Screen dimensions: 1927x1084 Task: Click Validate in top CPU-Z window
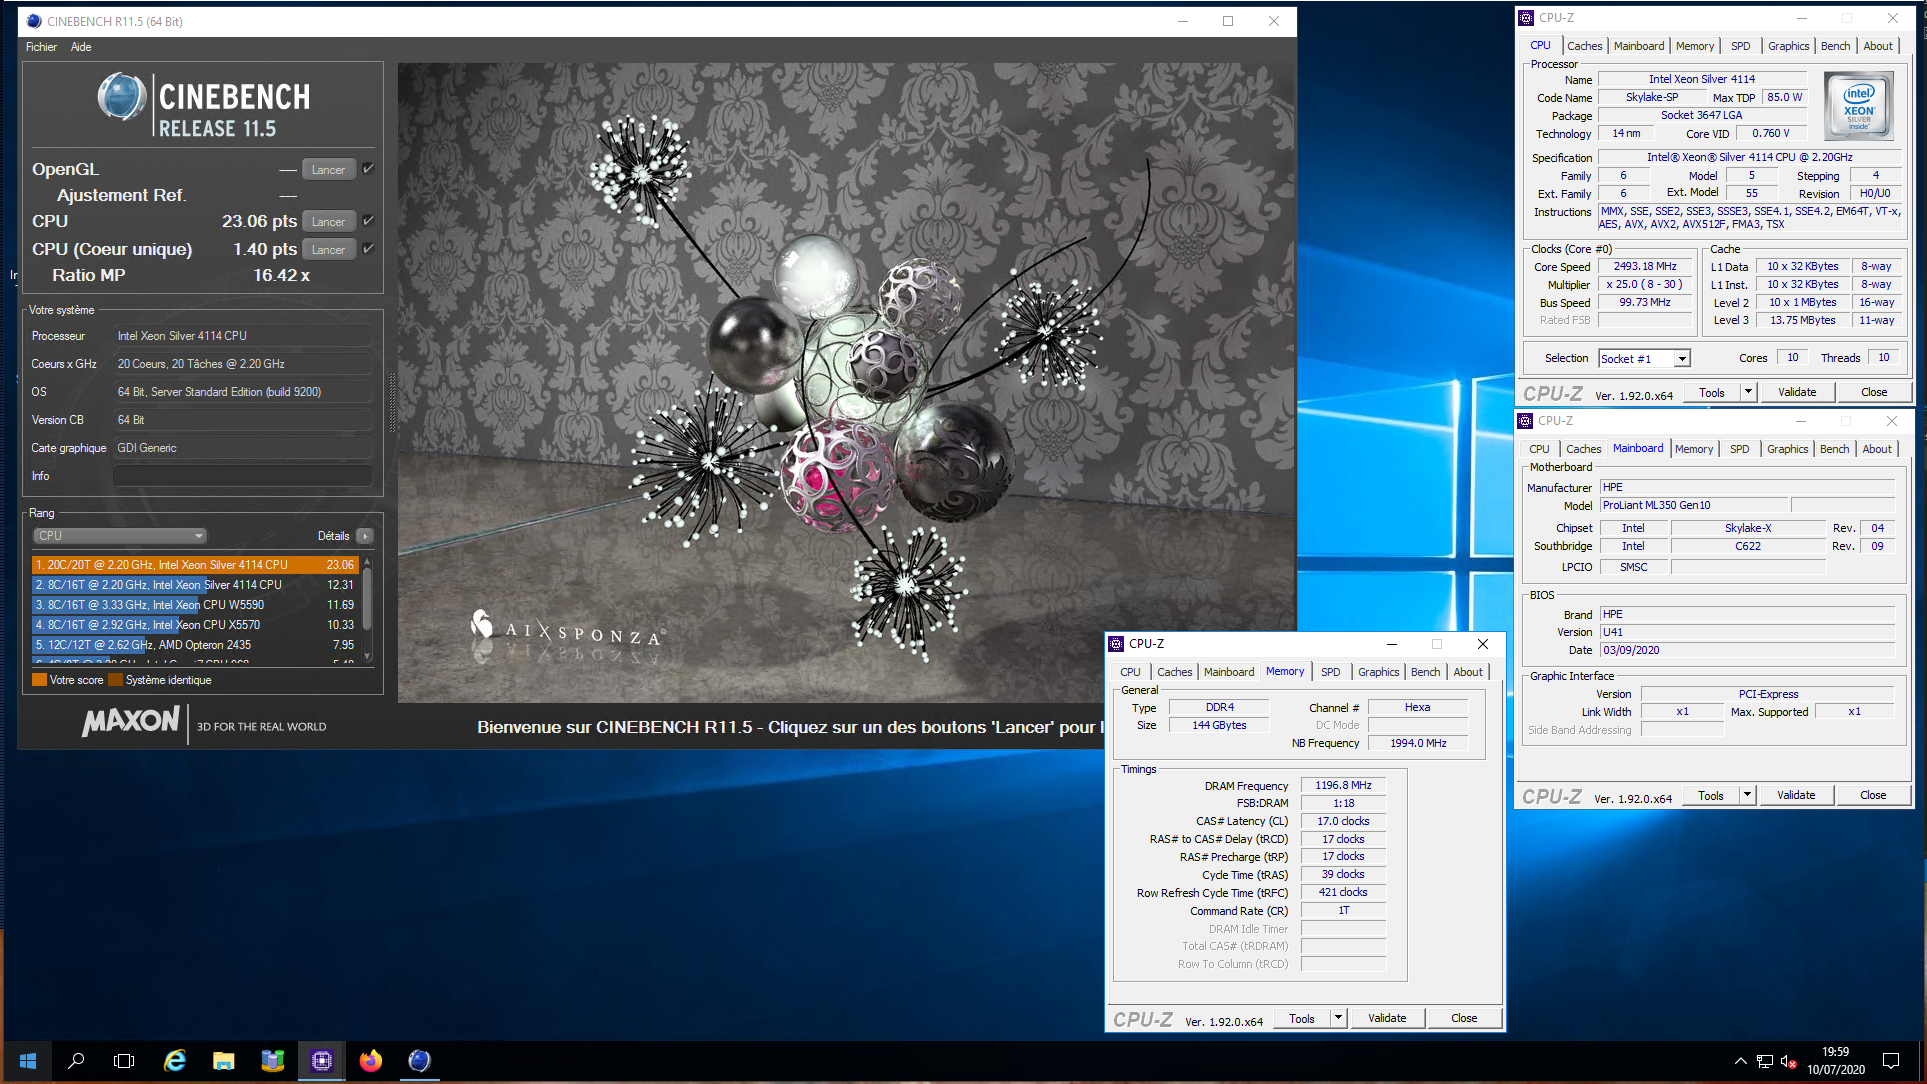(1797, 393)
